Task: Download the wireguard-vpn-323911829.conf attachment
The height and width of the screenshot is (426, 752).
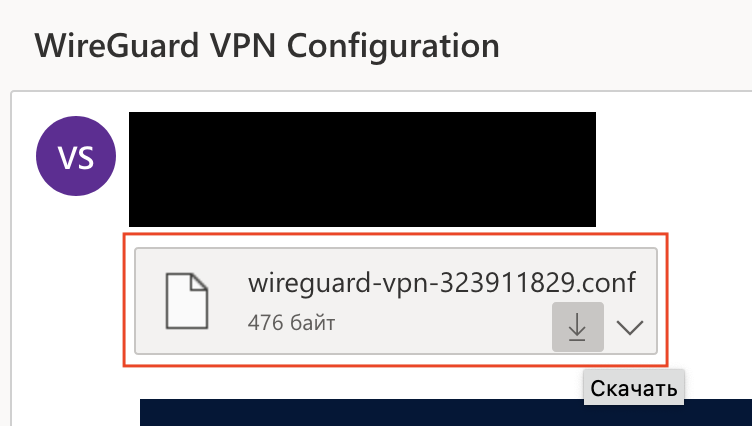Action: coord(577,327)
